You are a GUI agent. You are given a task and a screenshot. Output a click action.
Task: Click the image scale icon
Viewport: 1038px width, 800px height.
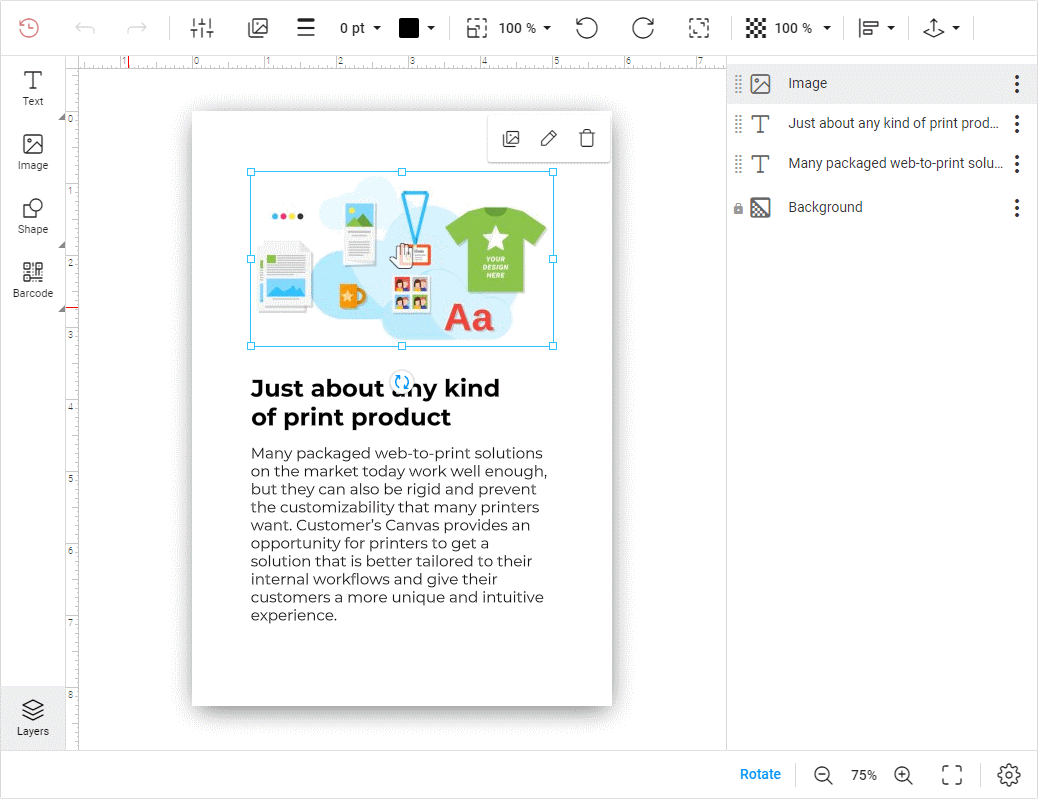tap(477, 28)
